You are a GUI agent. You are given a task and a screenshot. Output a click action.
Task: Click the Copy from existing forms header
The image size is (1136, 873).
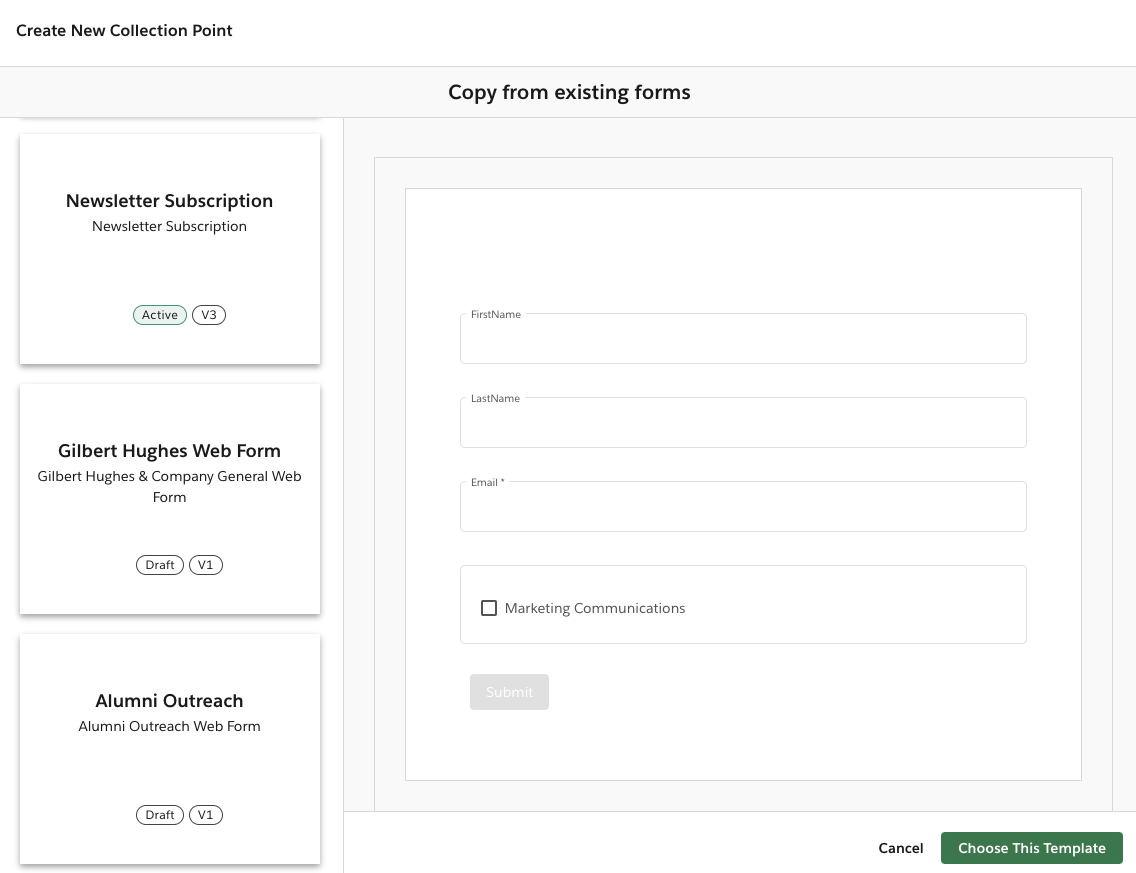[x=568, y=91]
